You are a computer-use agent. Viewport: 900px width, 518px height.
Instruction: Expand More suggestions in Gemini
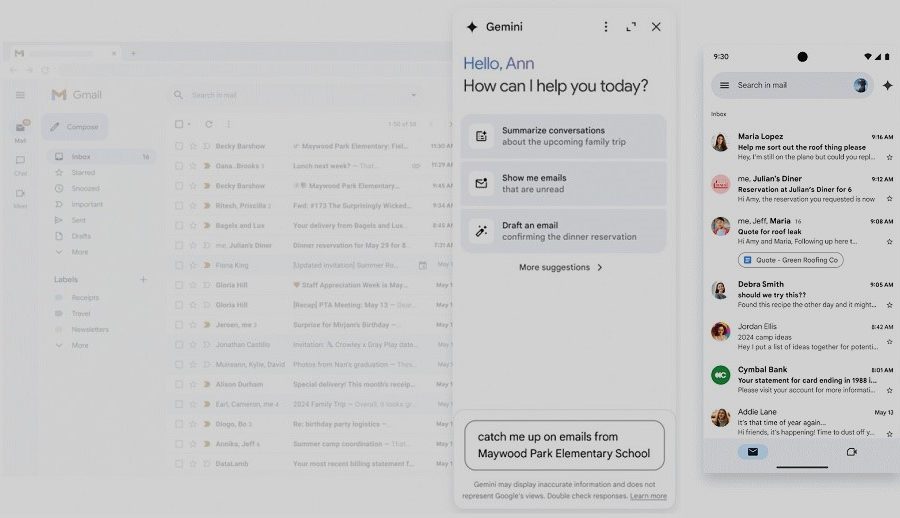[561, 267]
